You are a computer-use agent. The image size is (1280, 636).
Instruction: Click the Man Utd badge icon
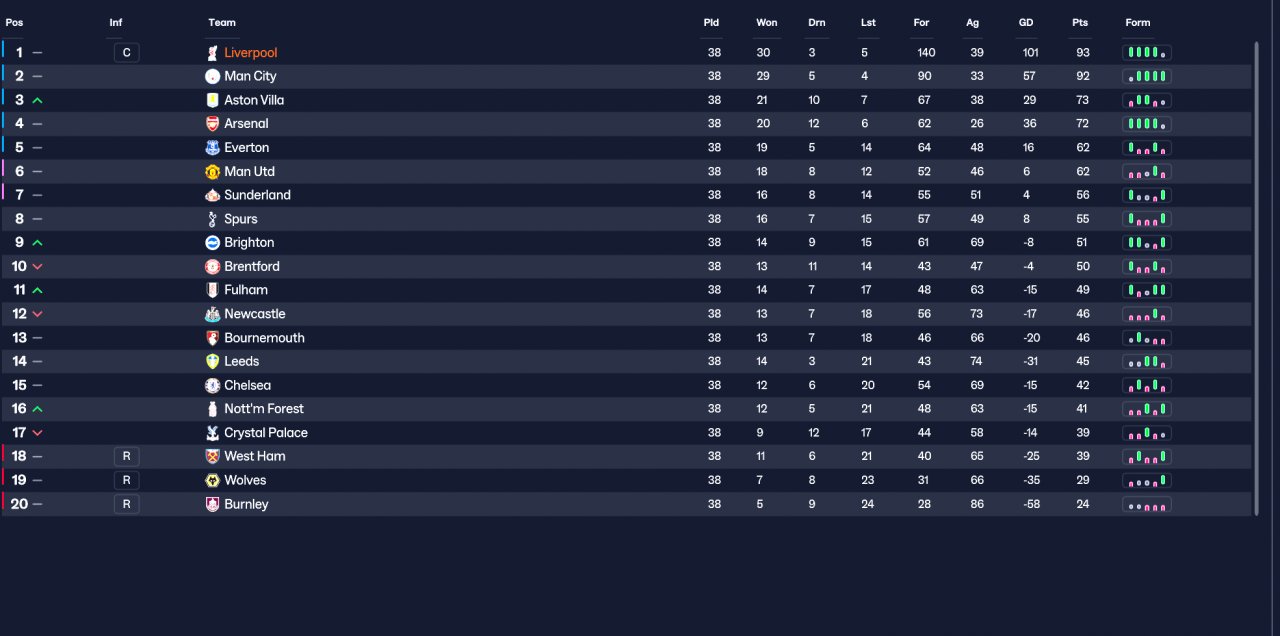click(x=212, y=171)
